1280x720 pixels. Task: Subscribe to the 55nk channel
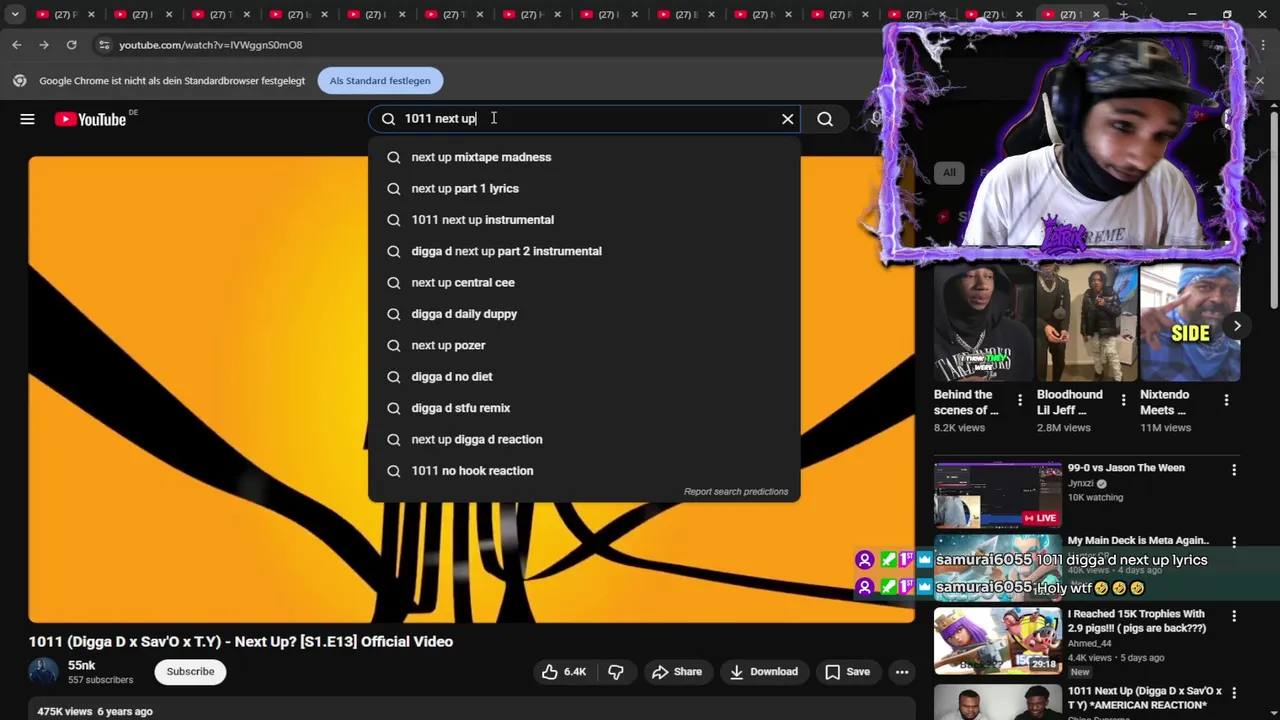[x=190, y=672]
